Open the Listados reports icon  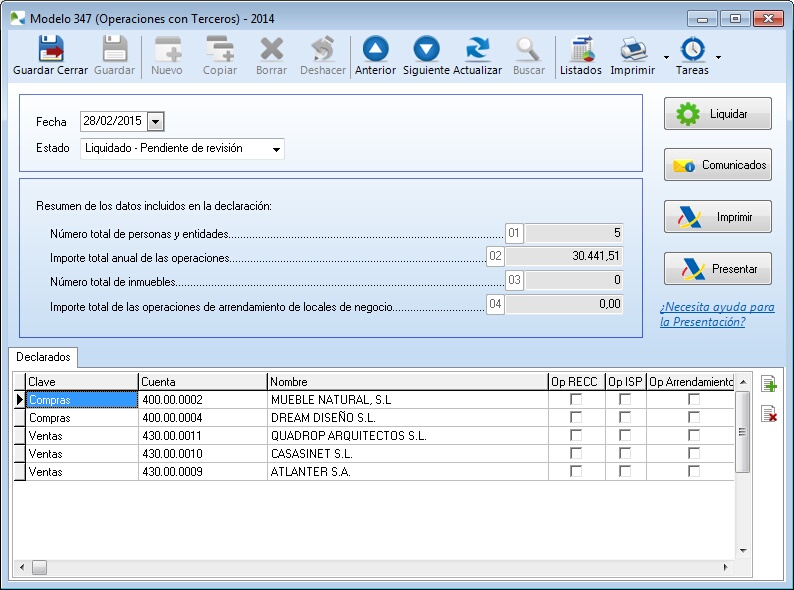click(580, 50)
